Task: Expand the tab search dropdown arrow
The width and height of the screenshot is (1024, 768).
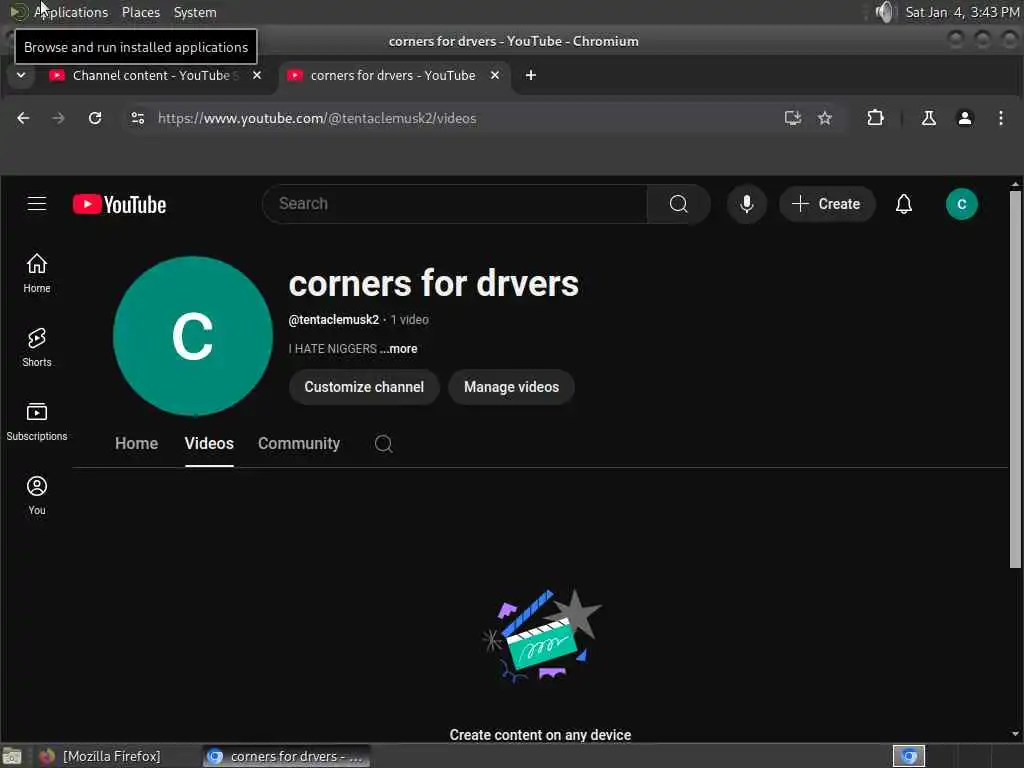Action: (x=21, y=75)
